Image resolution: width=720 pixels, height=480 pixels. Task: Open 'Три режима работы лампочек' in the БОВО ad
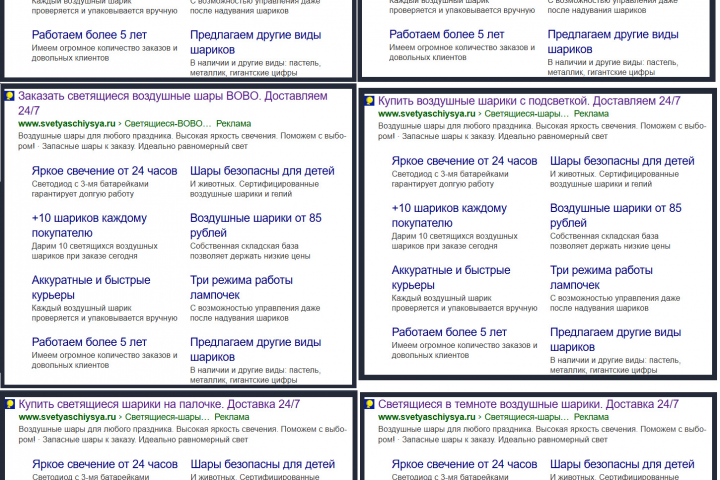[241, 287]
